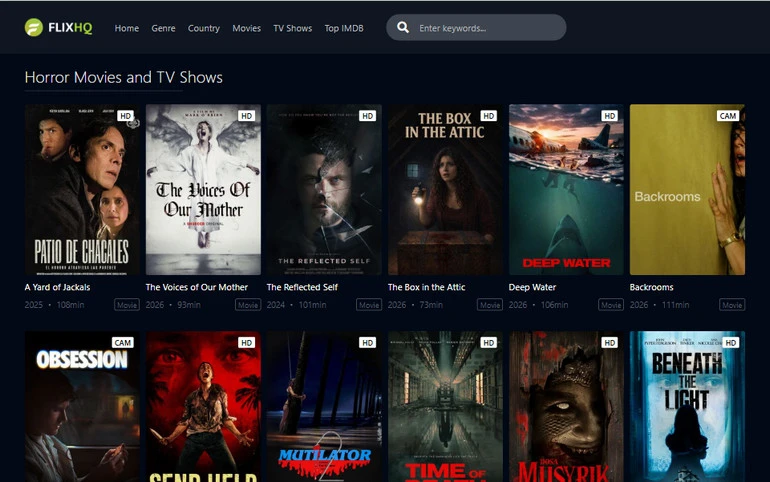
Task: Click The Voices of Our Mother title link
Action: click(196, 287)
